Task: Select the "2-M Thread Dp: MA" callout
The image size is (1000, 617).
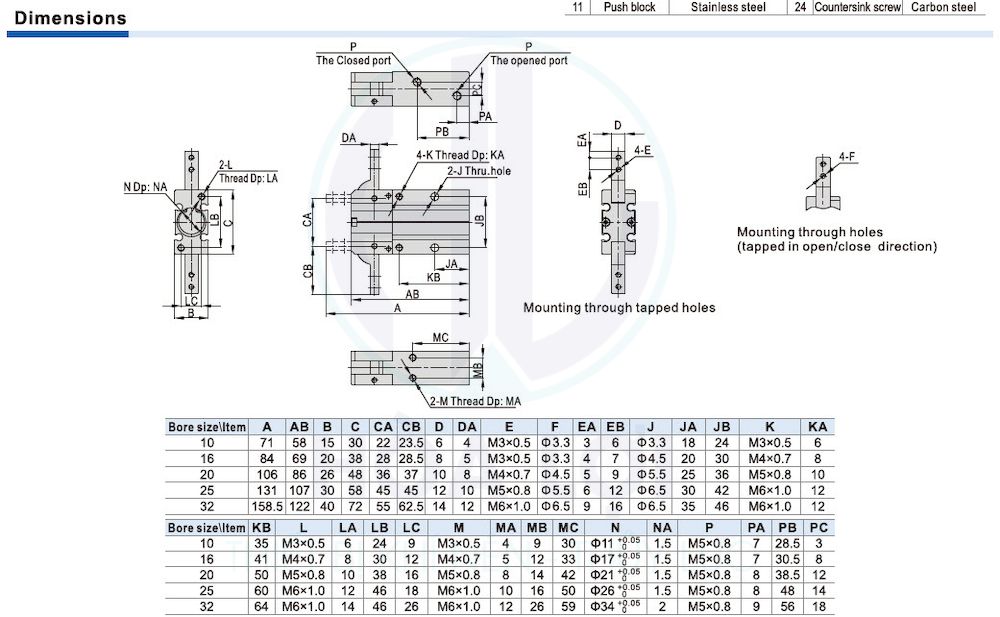Action: pyautogui.click(x=475, y=401)
